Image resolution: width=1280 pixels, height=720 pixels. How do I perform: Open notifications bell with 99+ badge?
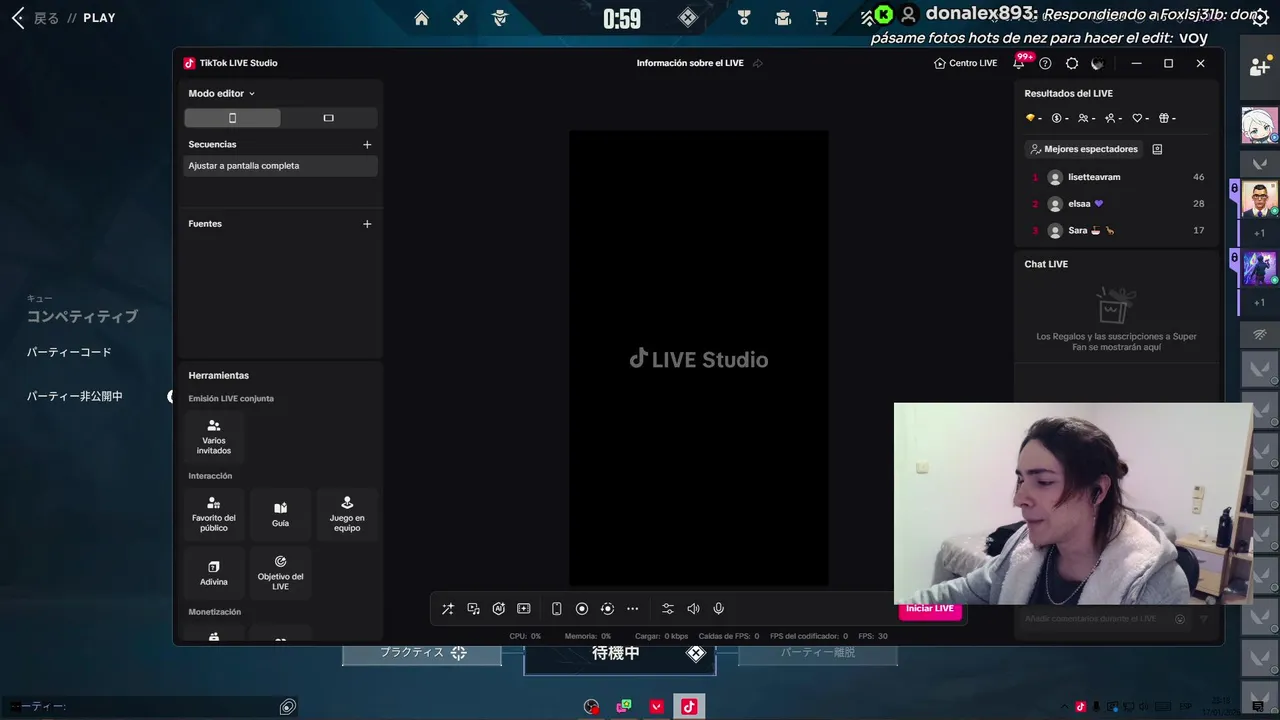tap(1019, 62)
